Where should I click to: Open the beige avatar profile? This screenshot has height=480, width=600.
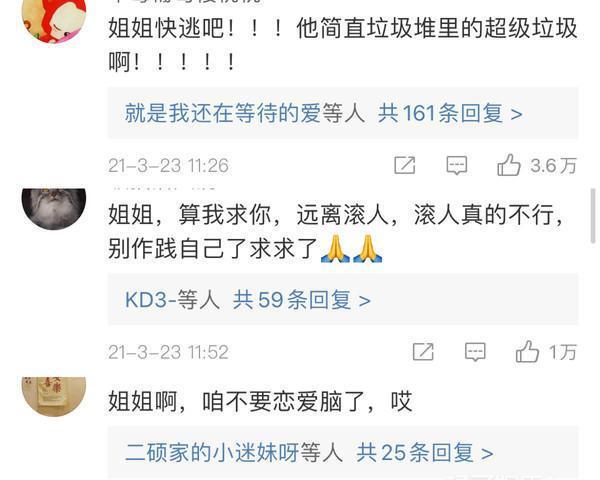pyautogui.click(x=54, y=396)
